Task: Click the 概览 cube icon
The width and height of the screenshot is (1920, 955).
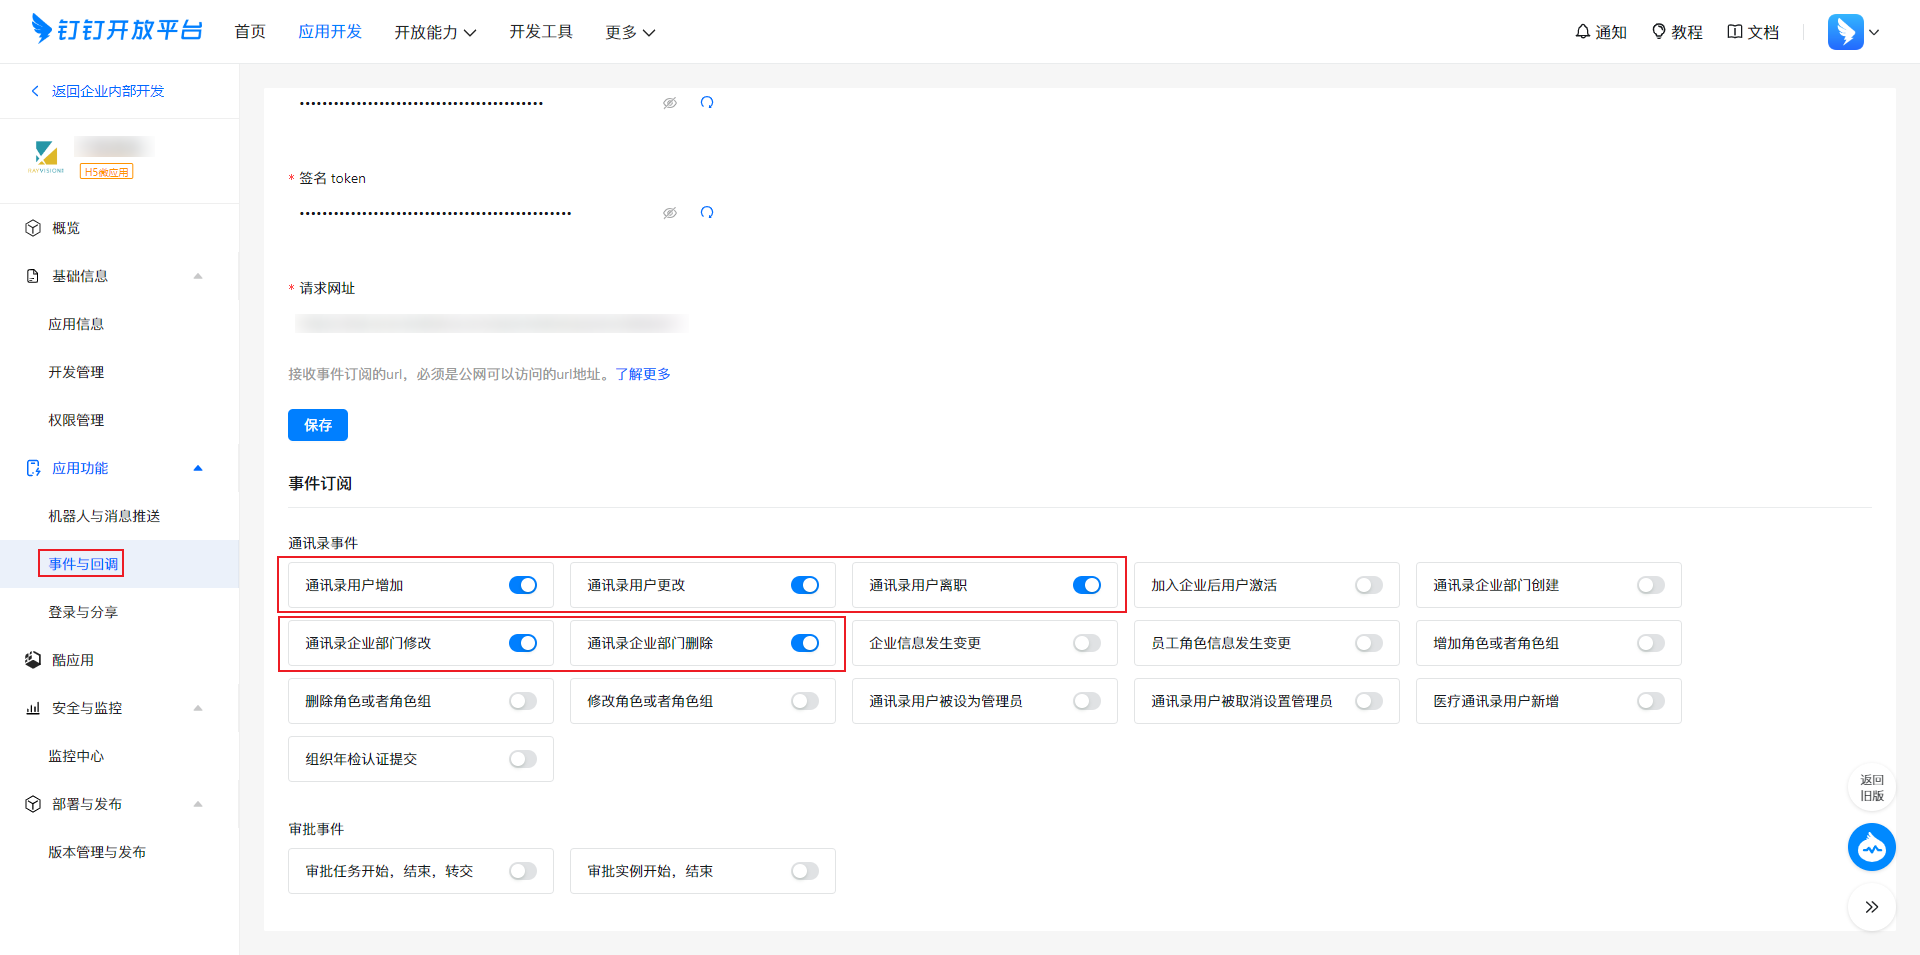Action: pos(33,228)
